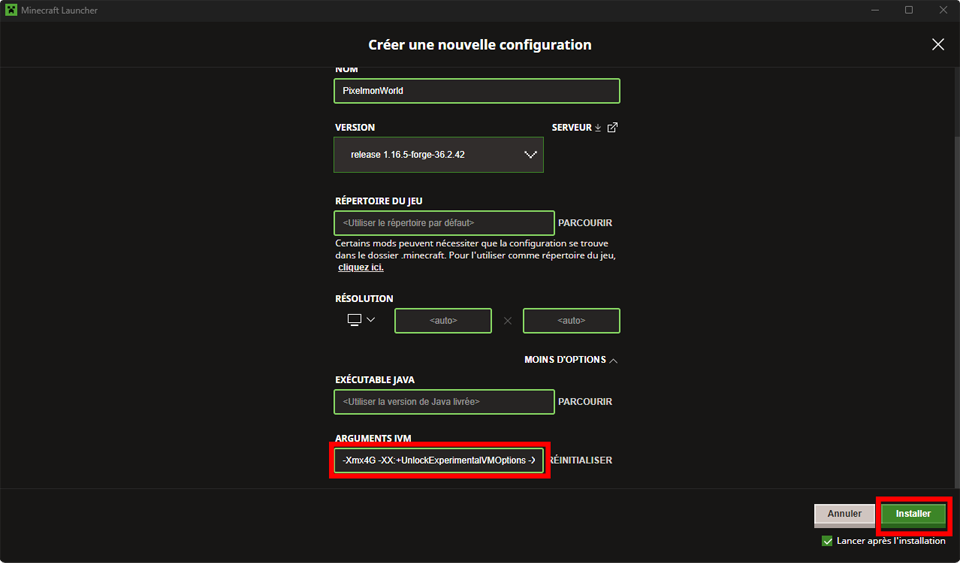Screen dimensions: 960x563
Task: Click the green Installer button
Action: click(x=913, y=515)
